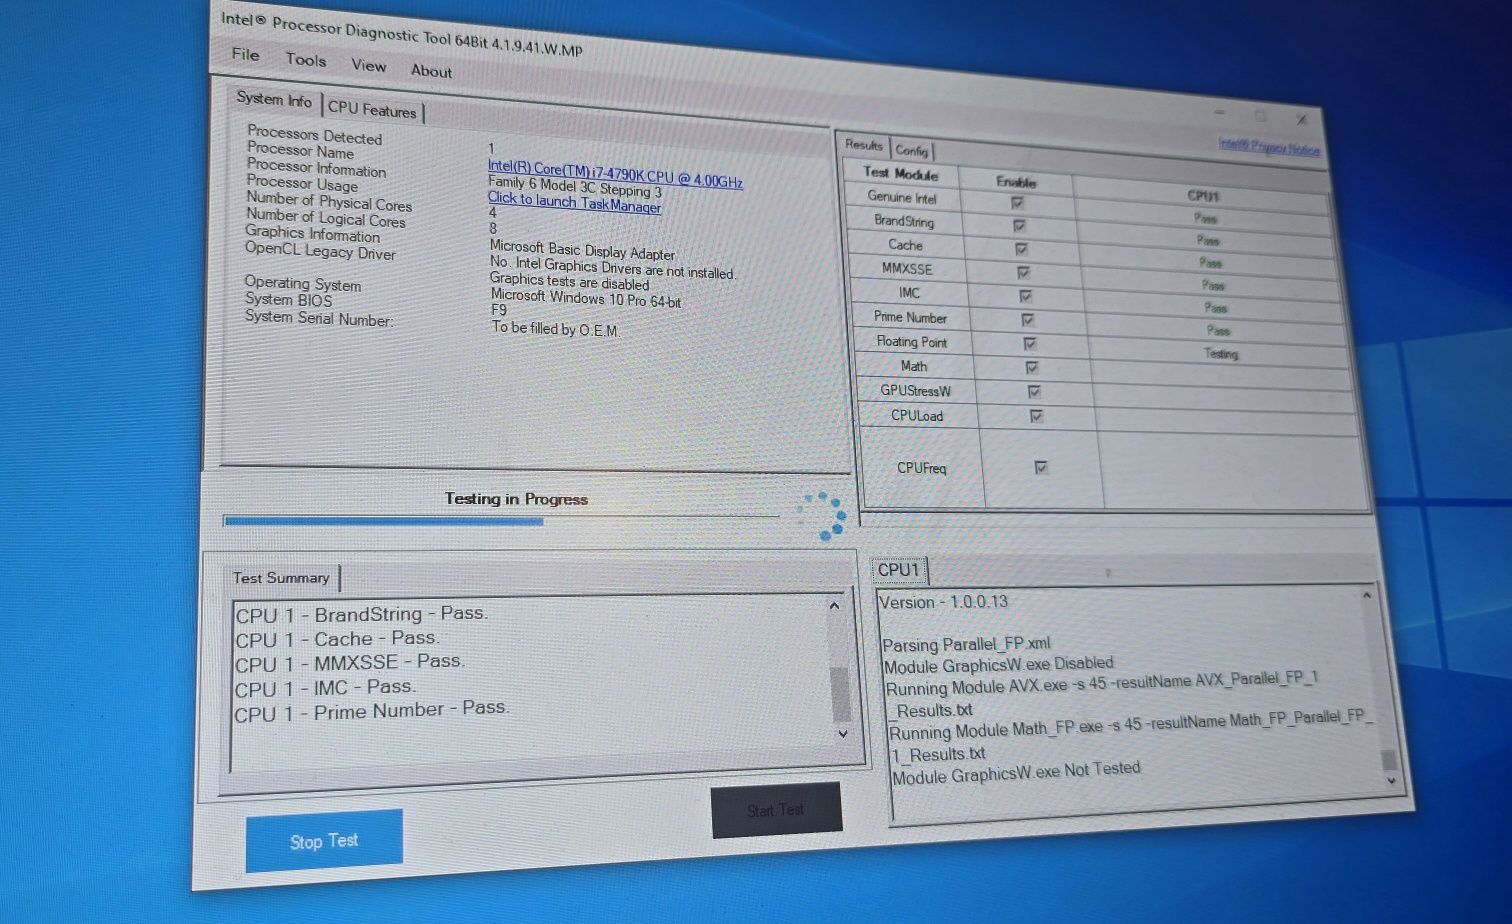Click the CPUFreq test module cell
The height and width of the screenshot is (924, 1512).
(x=921, y=468)
